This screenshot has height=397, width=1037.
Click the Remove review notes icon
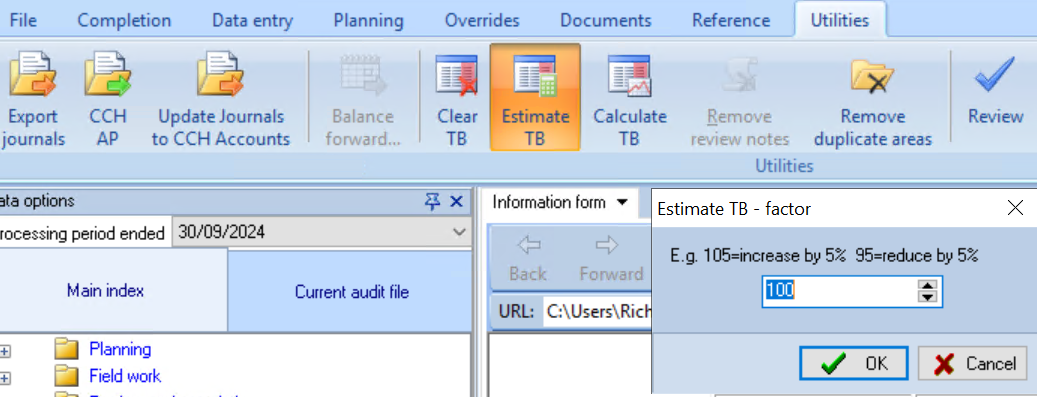tap(739, 75)
